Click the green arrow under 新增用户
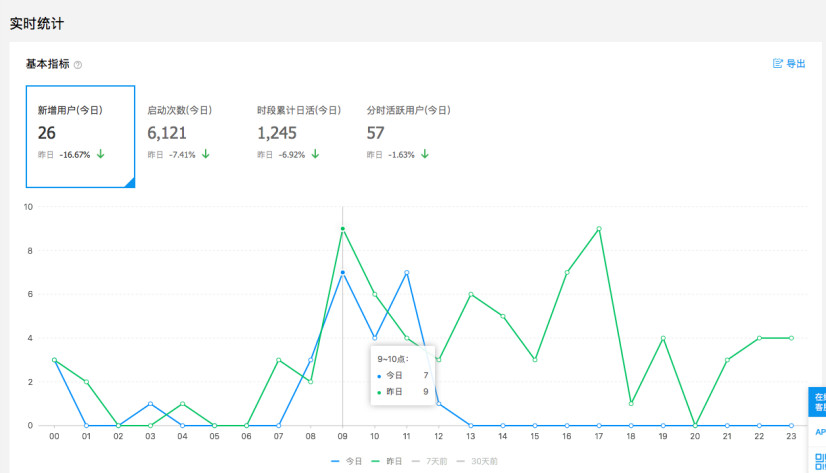This screenshot has width=826, height=473. (100, 154)
